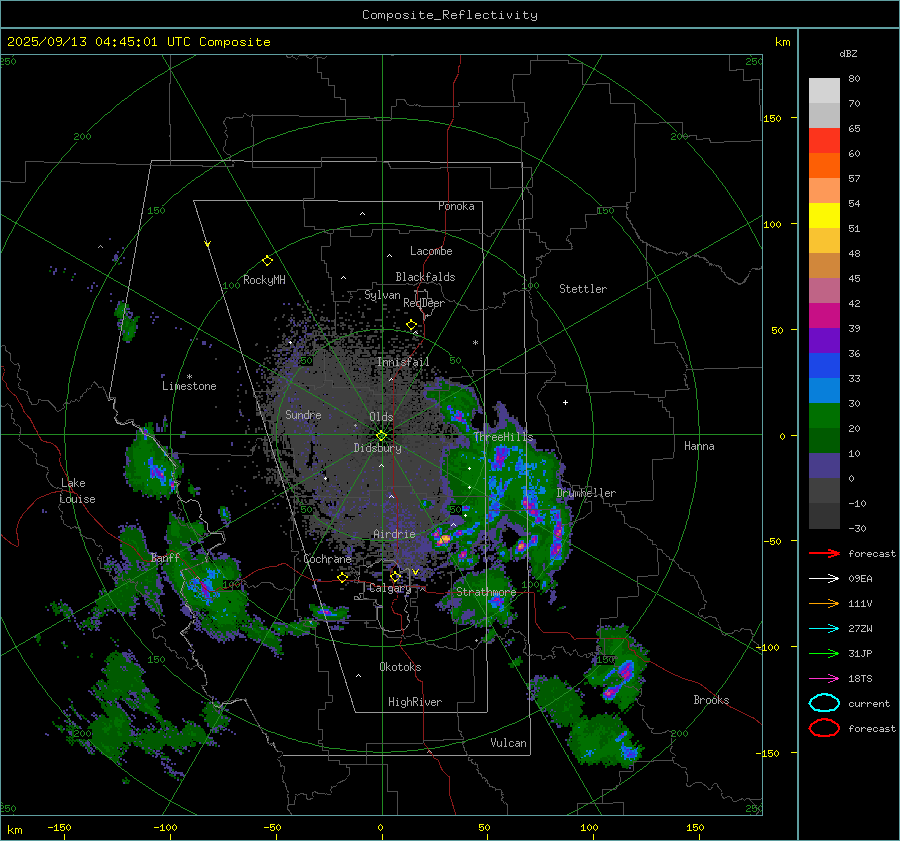Click the yellow 54 dBZ color swatch

pyautogui.click(x=824, y=215)
